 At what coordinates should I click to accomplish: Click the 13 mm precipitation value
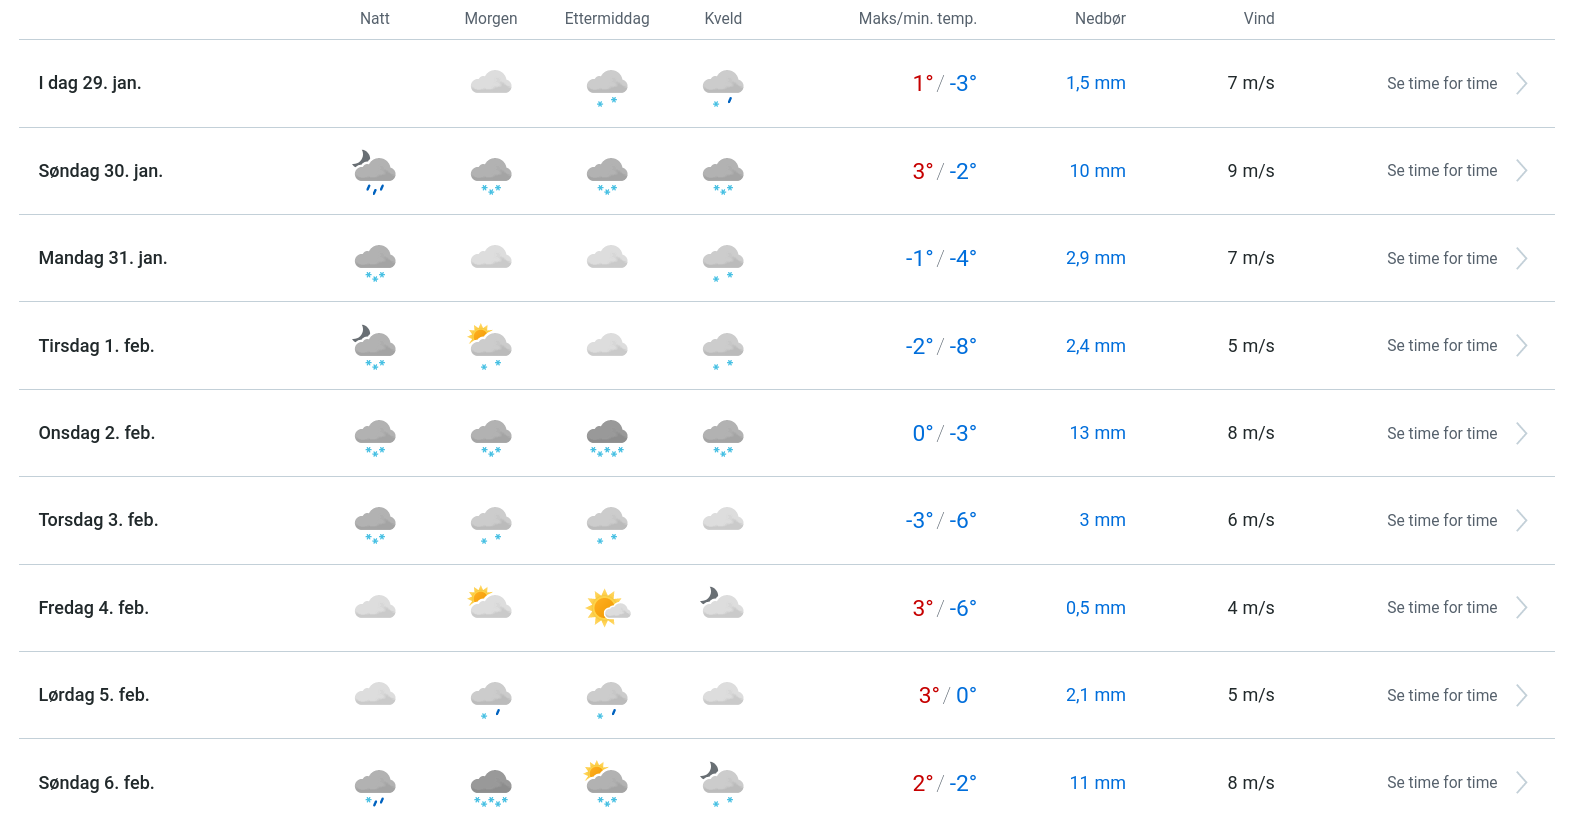(x=1097, y=433)
